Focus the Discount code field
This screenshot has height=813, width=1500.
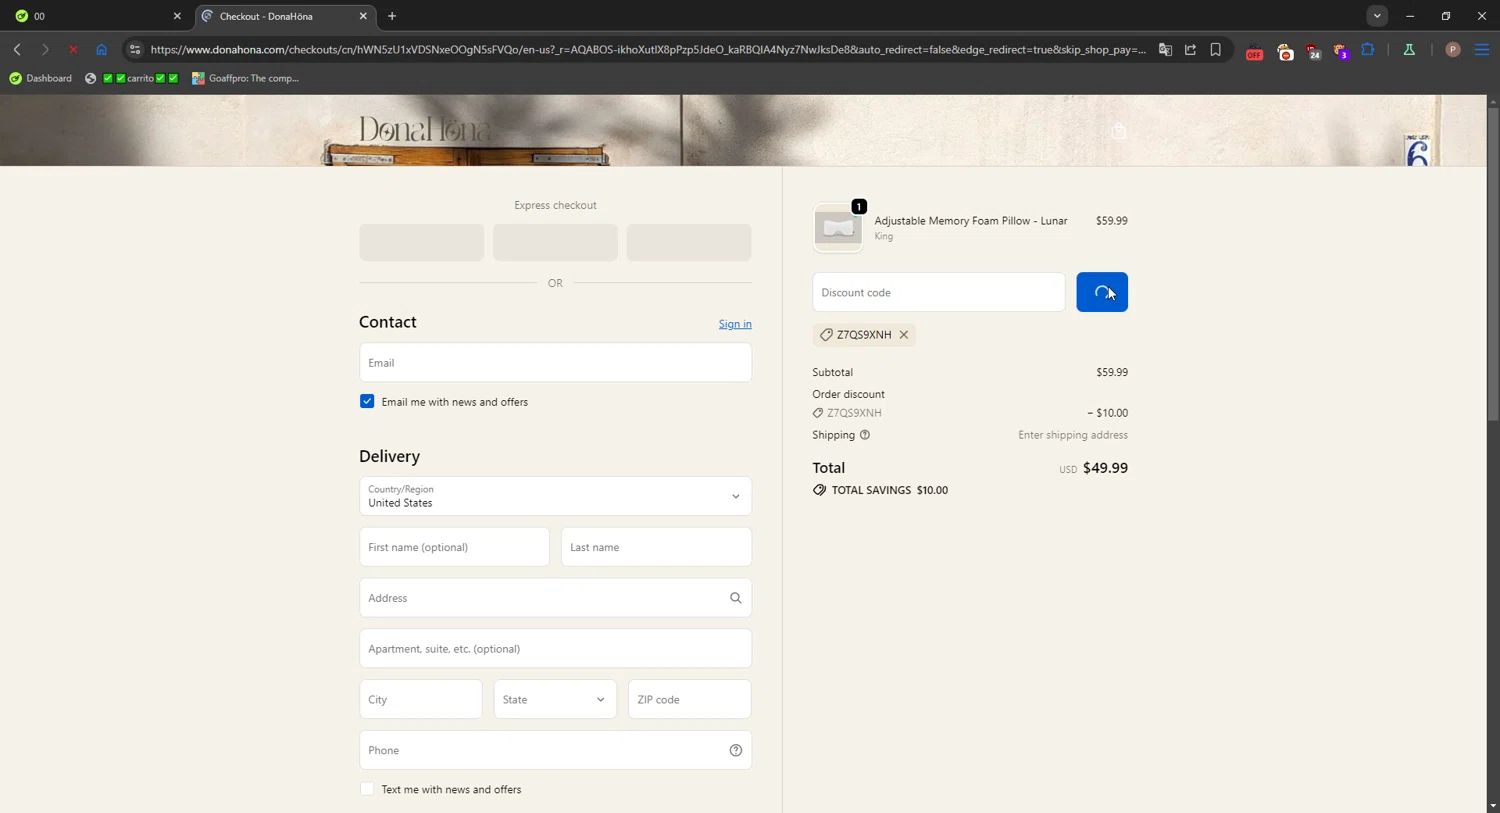coord(939,292)
